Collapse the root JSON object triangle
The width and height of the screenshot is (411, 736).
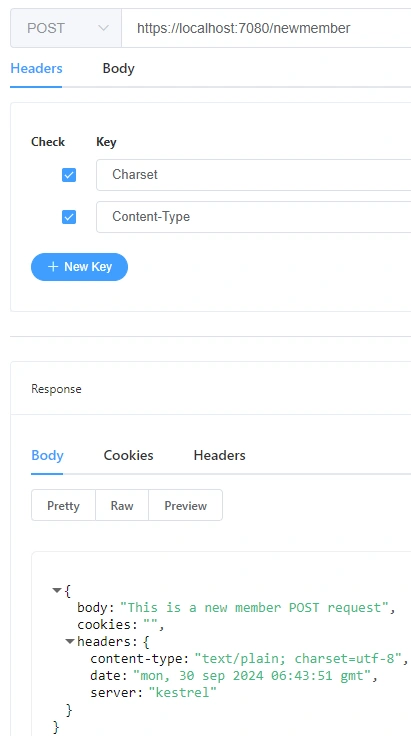click(x=57, y=590)
